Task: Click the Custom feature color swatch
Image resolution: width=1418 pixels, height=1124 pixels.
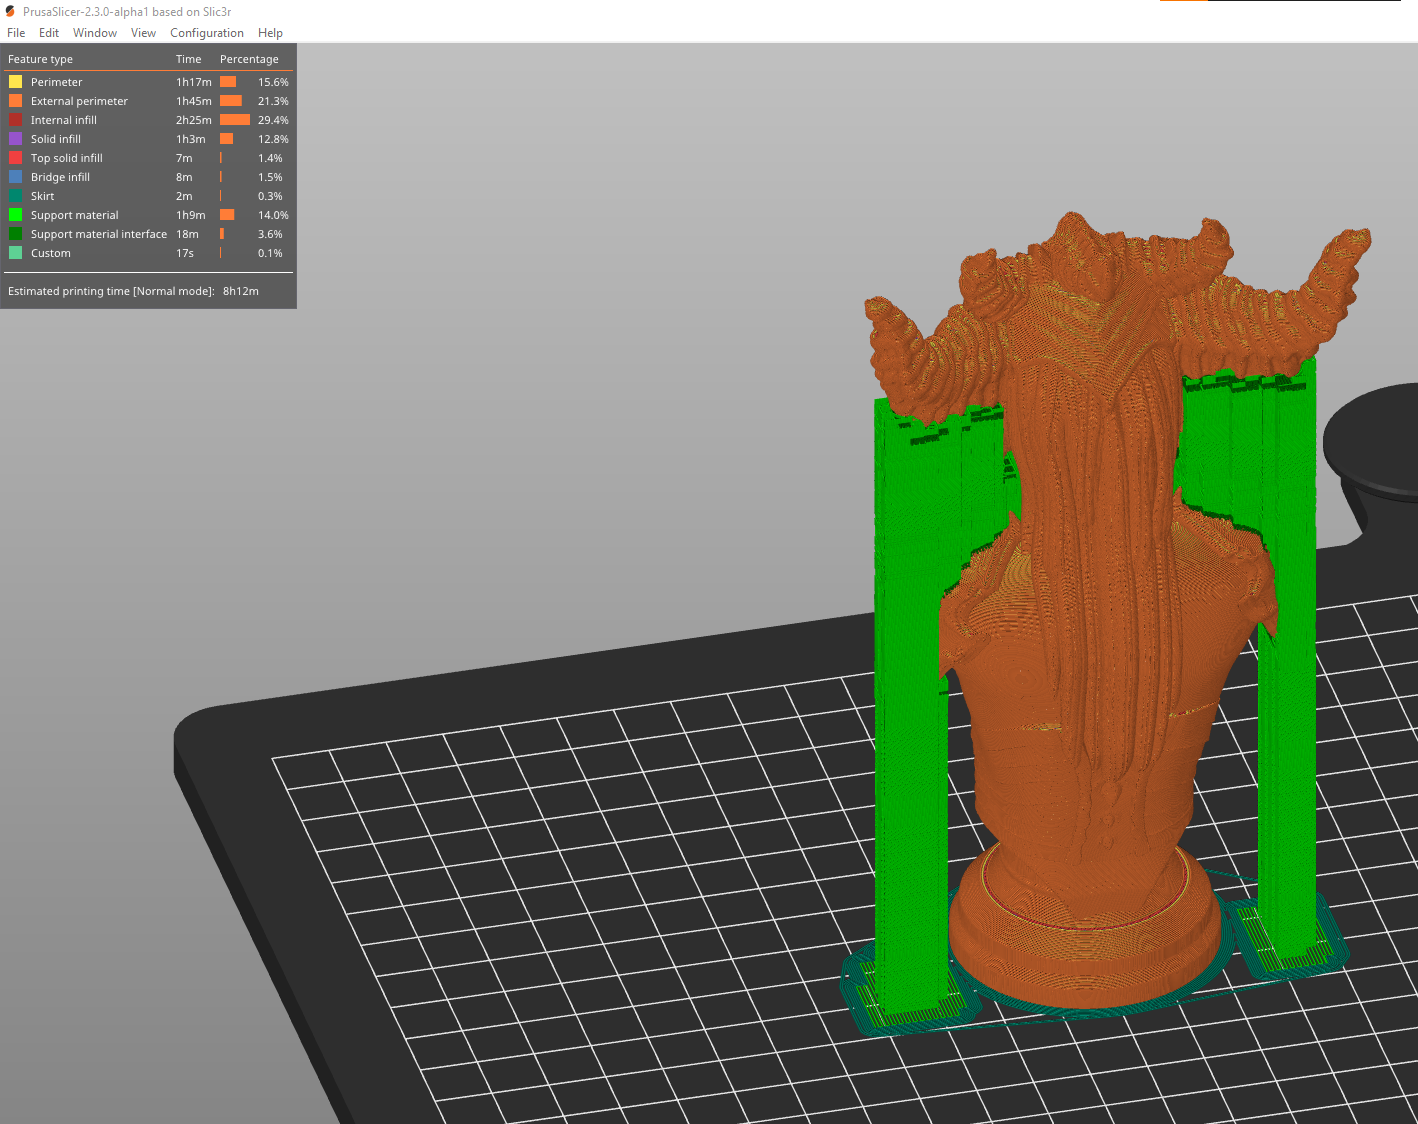Action: (x=15, y=253)
